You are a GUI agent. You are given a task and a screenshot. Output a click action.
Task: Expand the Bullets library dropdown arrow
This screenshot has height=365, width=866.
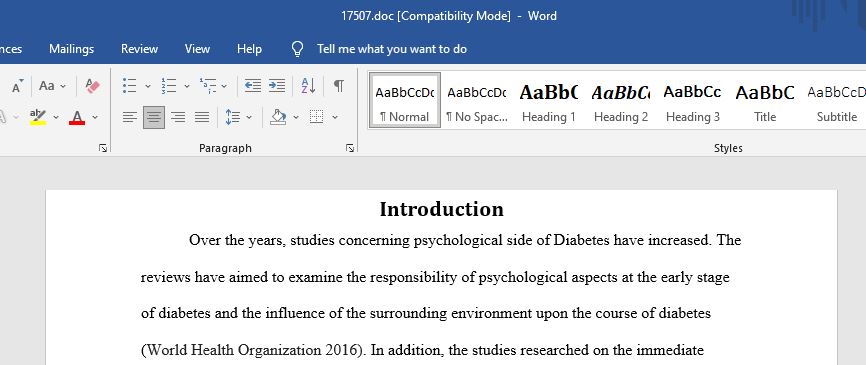click(x=147, y=86)
